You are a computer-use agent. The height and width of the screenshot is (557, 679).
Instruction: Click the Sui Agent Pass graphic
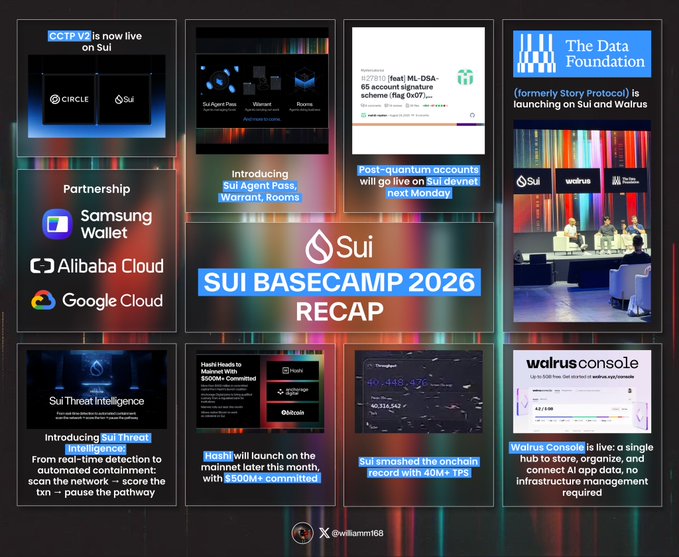[220, 82]
